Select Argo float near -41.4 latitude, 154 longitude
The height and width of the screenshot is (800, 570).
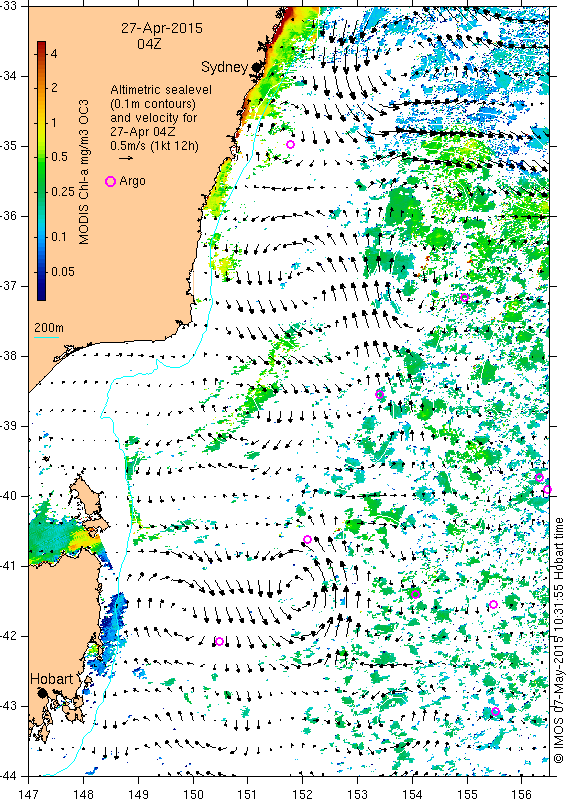click(x=415, y=593)
